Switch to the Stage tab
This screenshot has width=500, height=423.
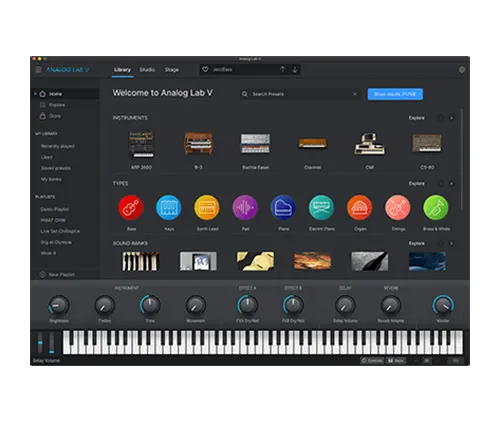tap(172, 70)
